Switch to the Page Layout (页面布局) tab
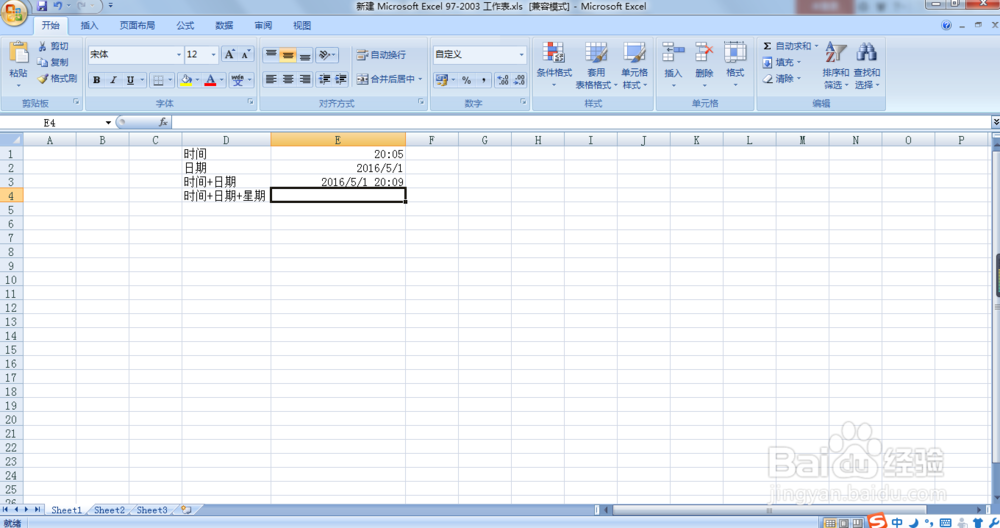 tap(137, 26)
